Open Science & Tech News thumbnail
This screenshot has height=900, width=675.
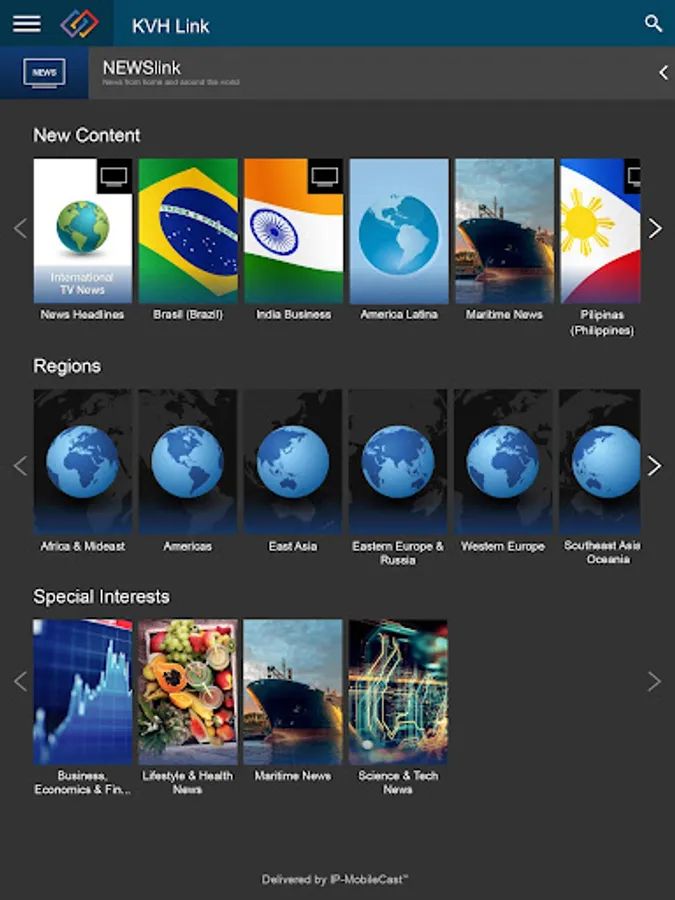point(398,692)
